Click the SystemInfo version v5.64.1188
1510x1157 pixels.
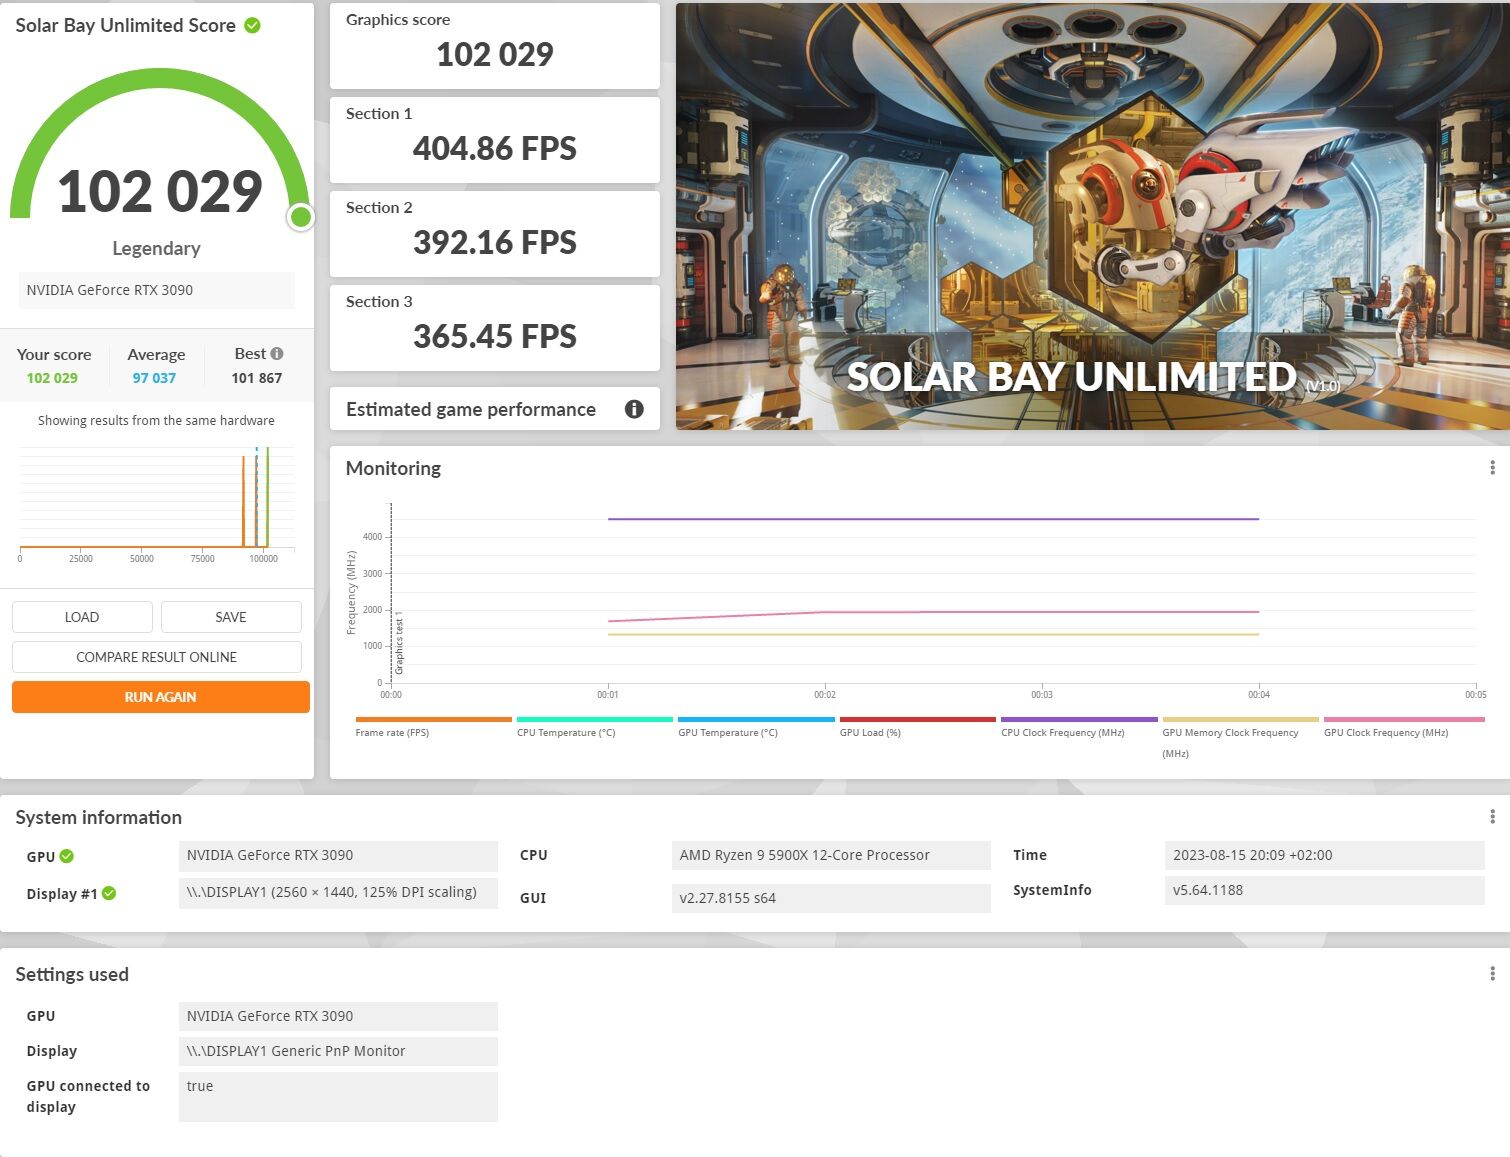[1324, 890]
